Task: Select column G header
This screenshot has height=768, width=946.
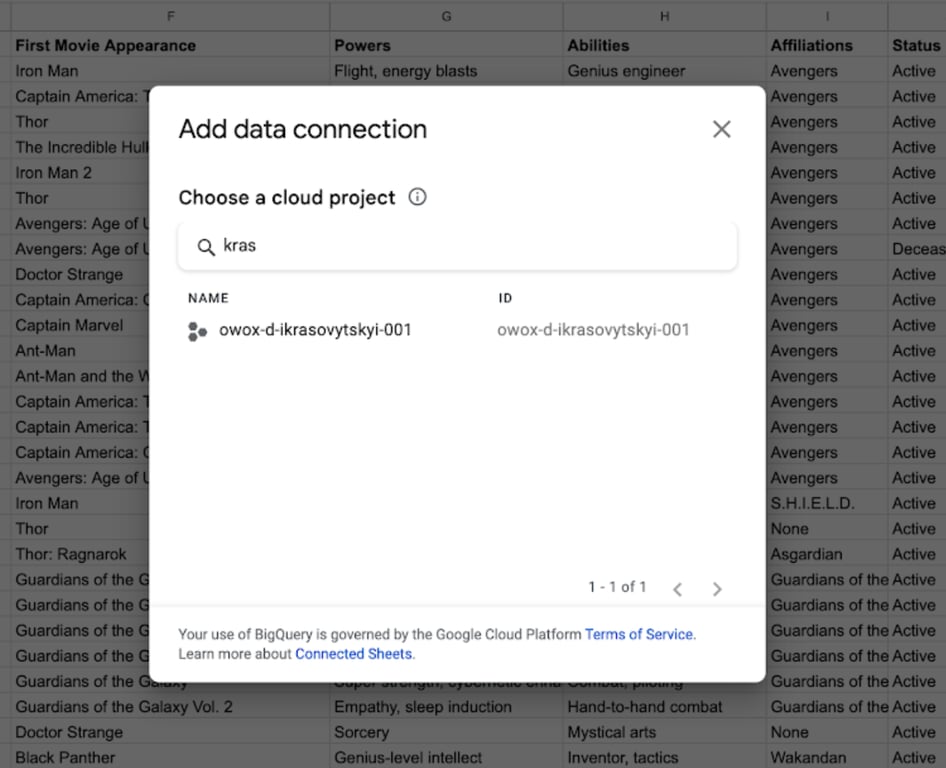Action: (x=446, y=16)
